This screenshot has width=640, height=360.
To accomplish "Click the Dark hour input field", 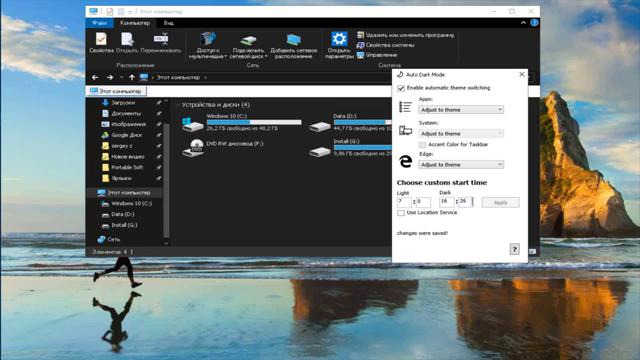I will (x=447, y=202).
